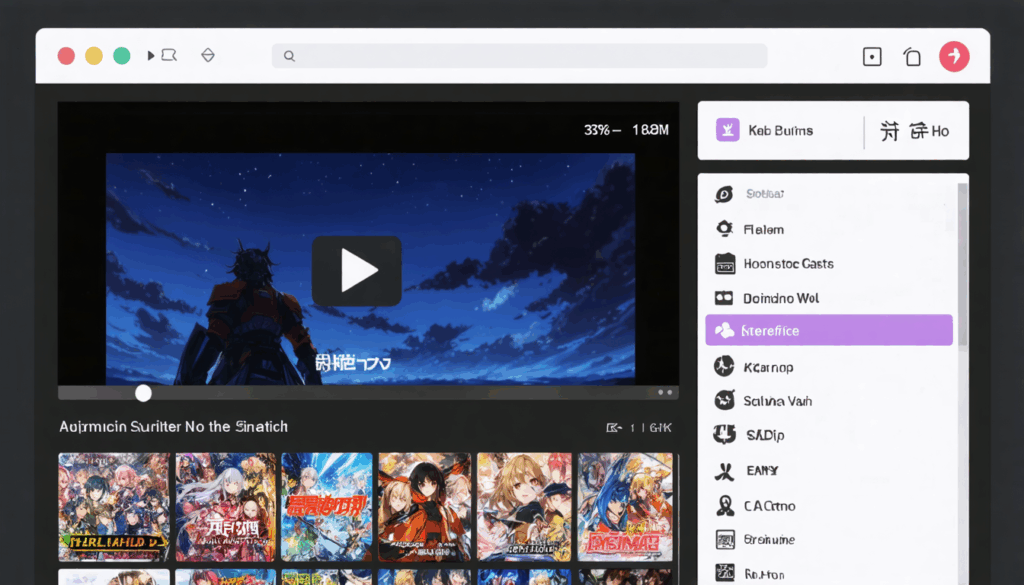The image size is (1024, 585).
Task: Click the red round arrow button
Action: (954, 56)
